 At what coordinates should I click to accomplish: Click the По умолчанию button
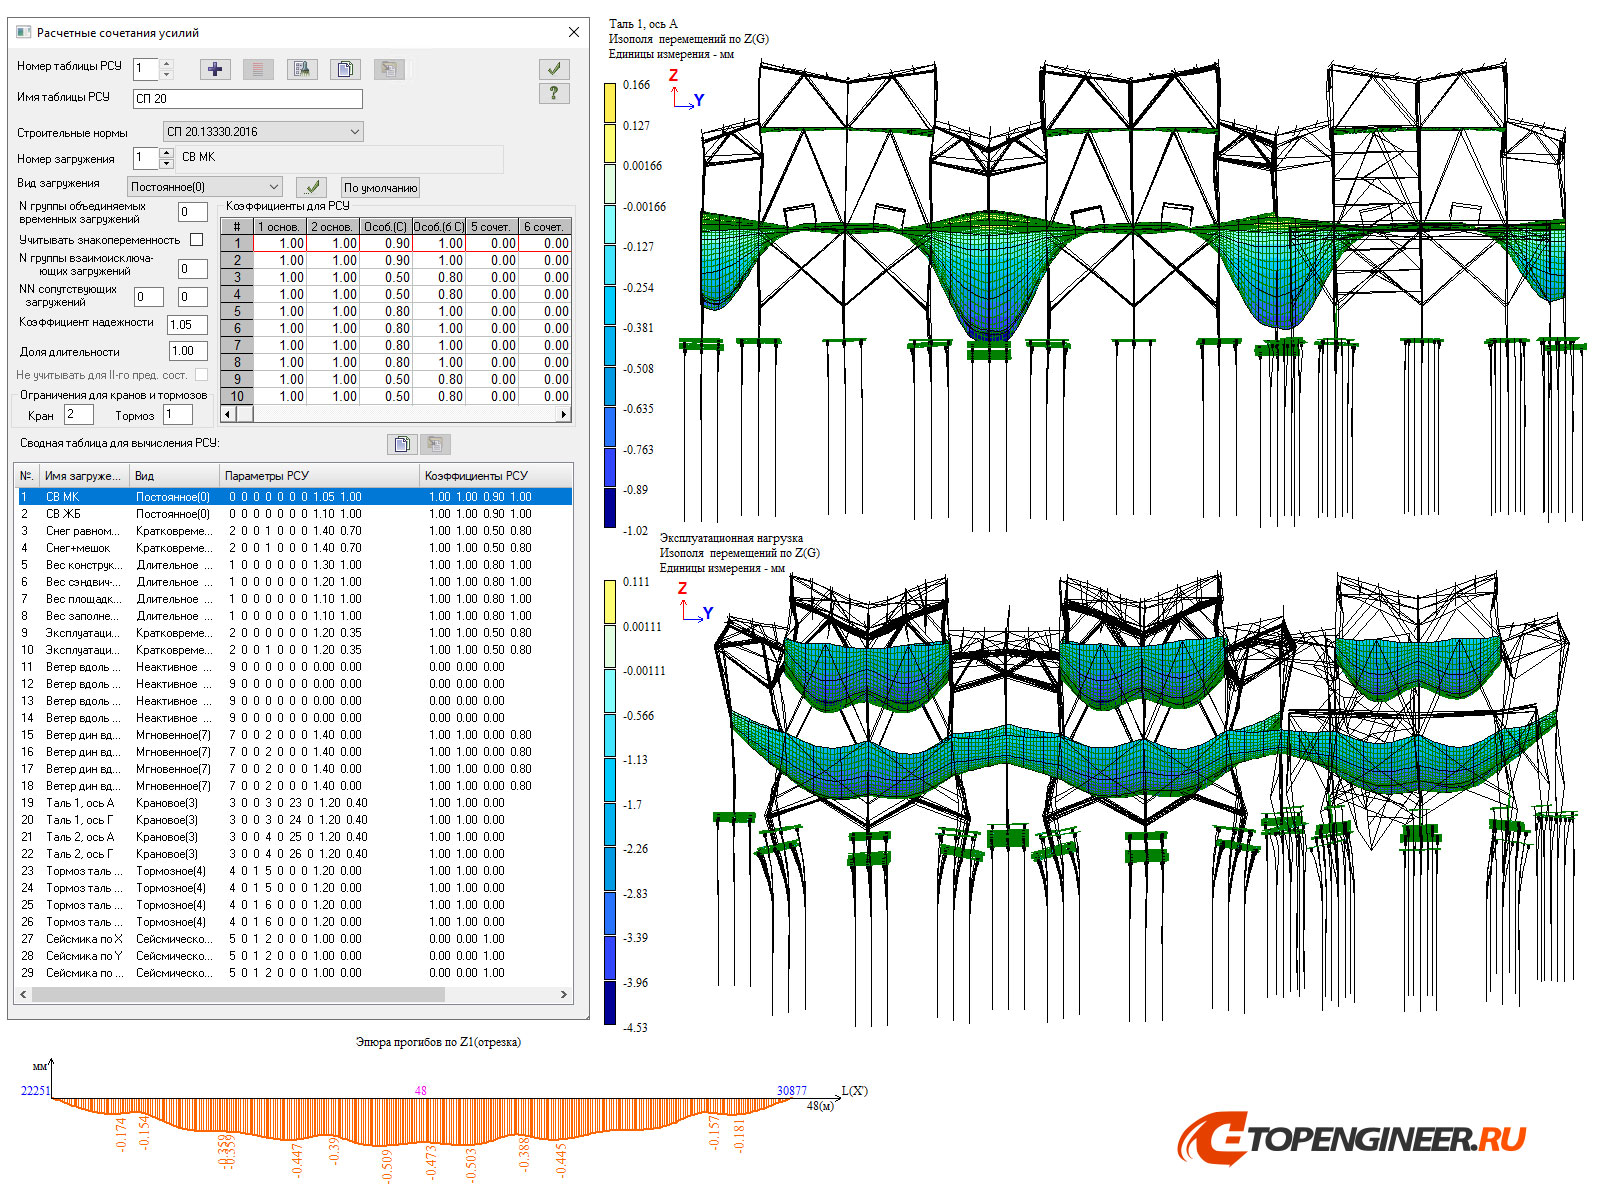point(381,188)
